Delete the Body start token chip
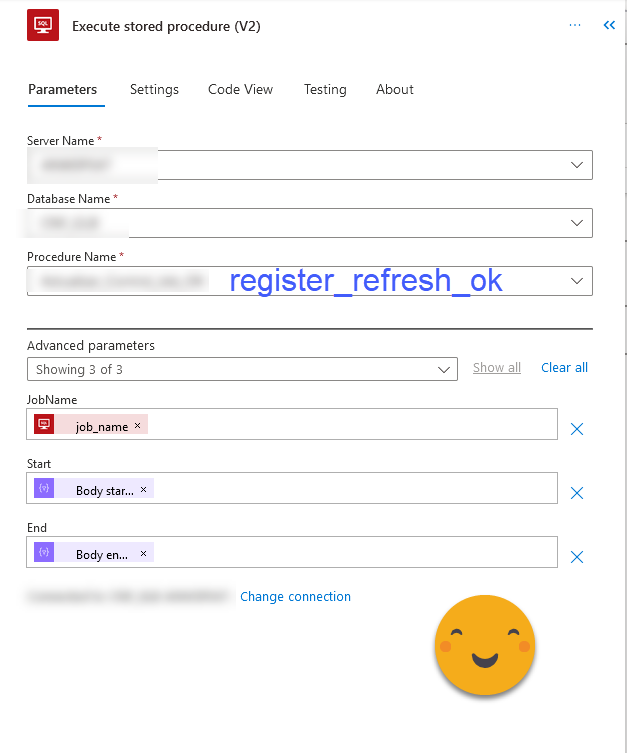The width and height of the screenshot is (627, 753). (x=143, y=489)
